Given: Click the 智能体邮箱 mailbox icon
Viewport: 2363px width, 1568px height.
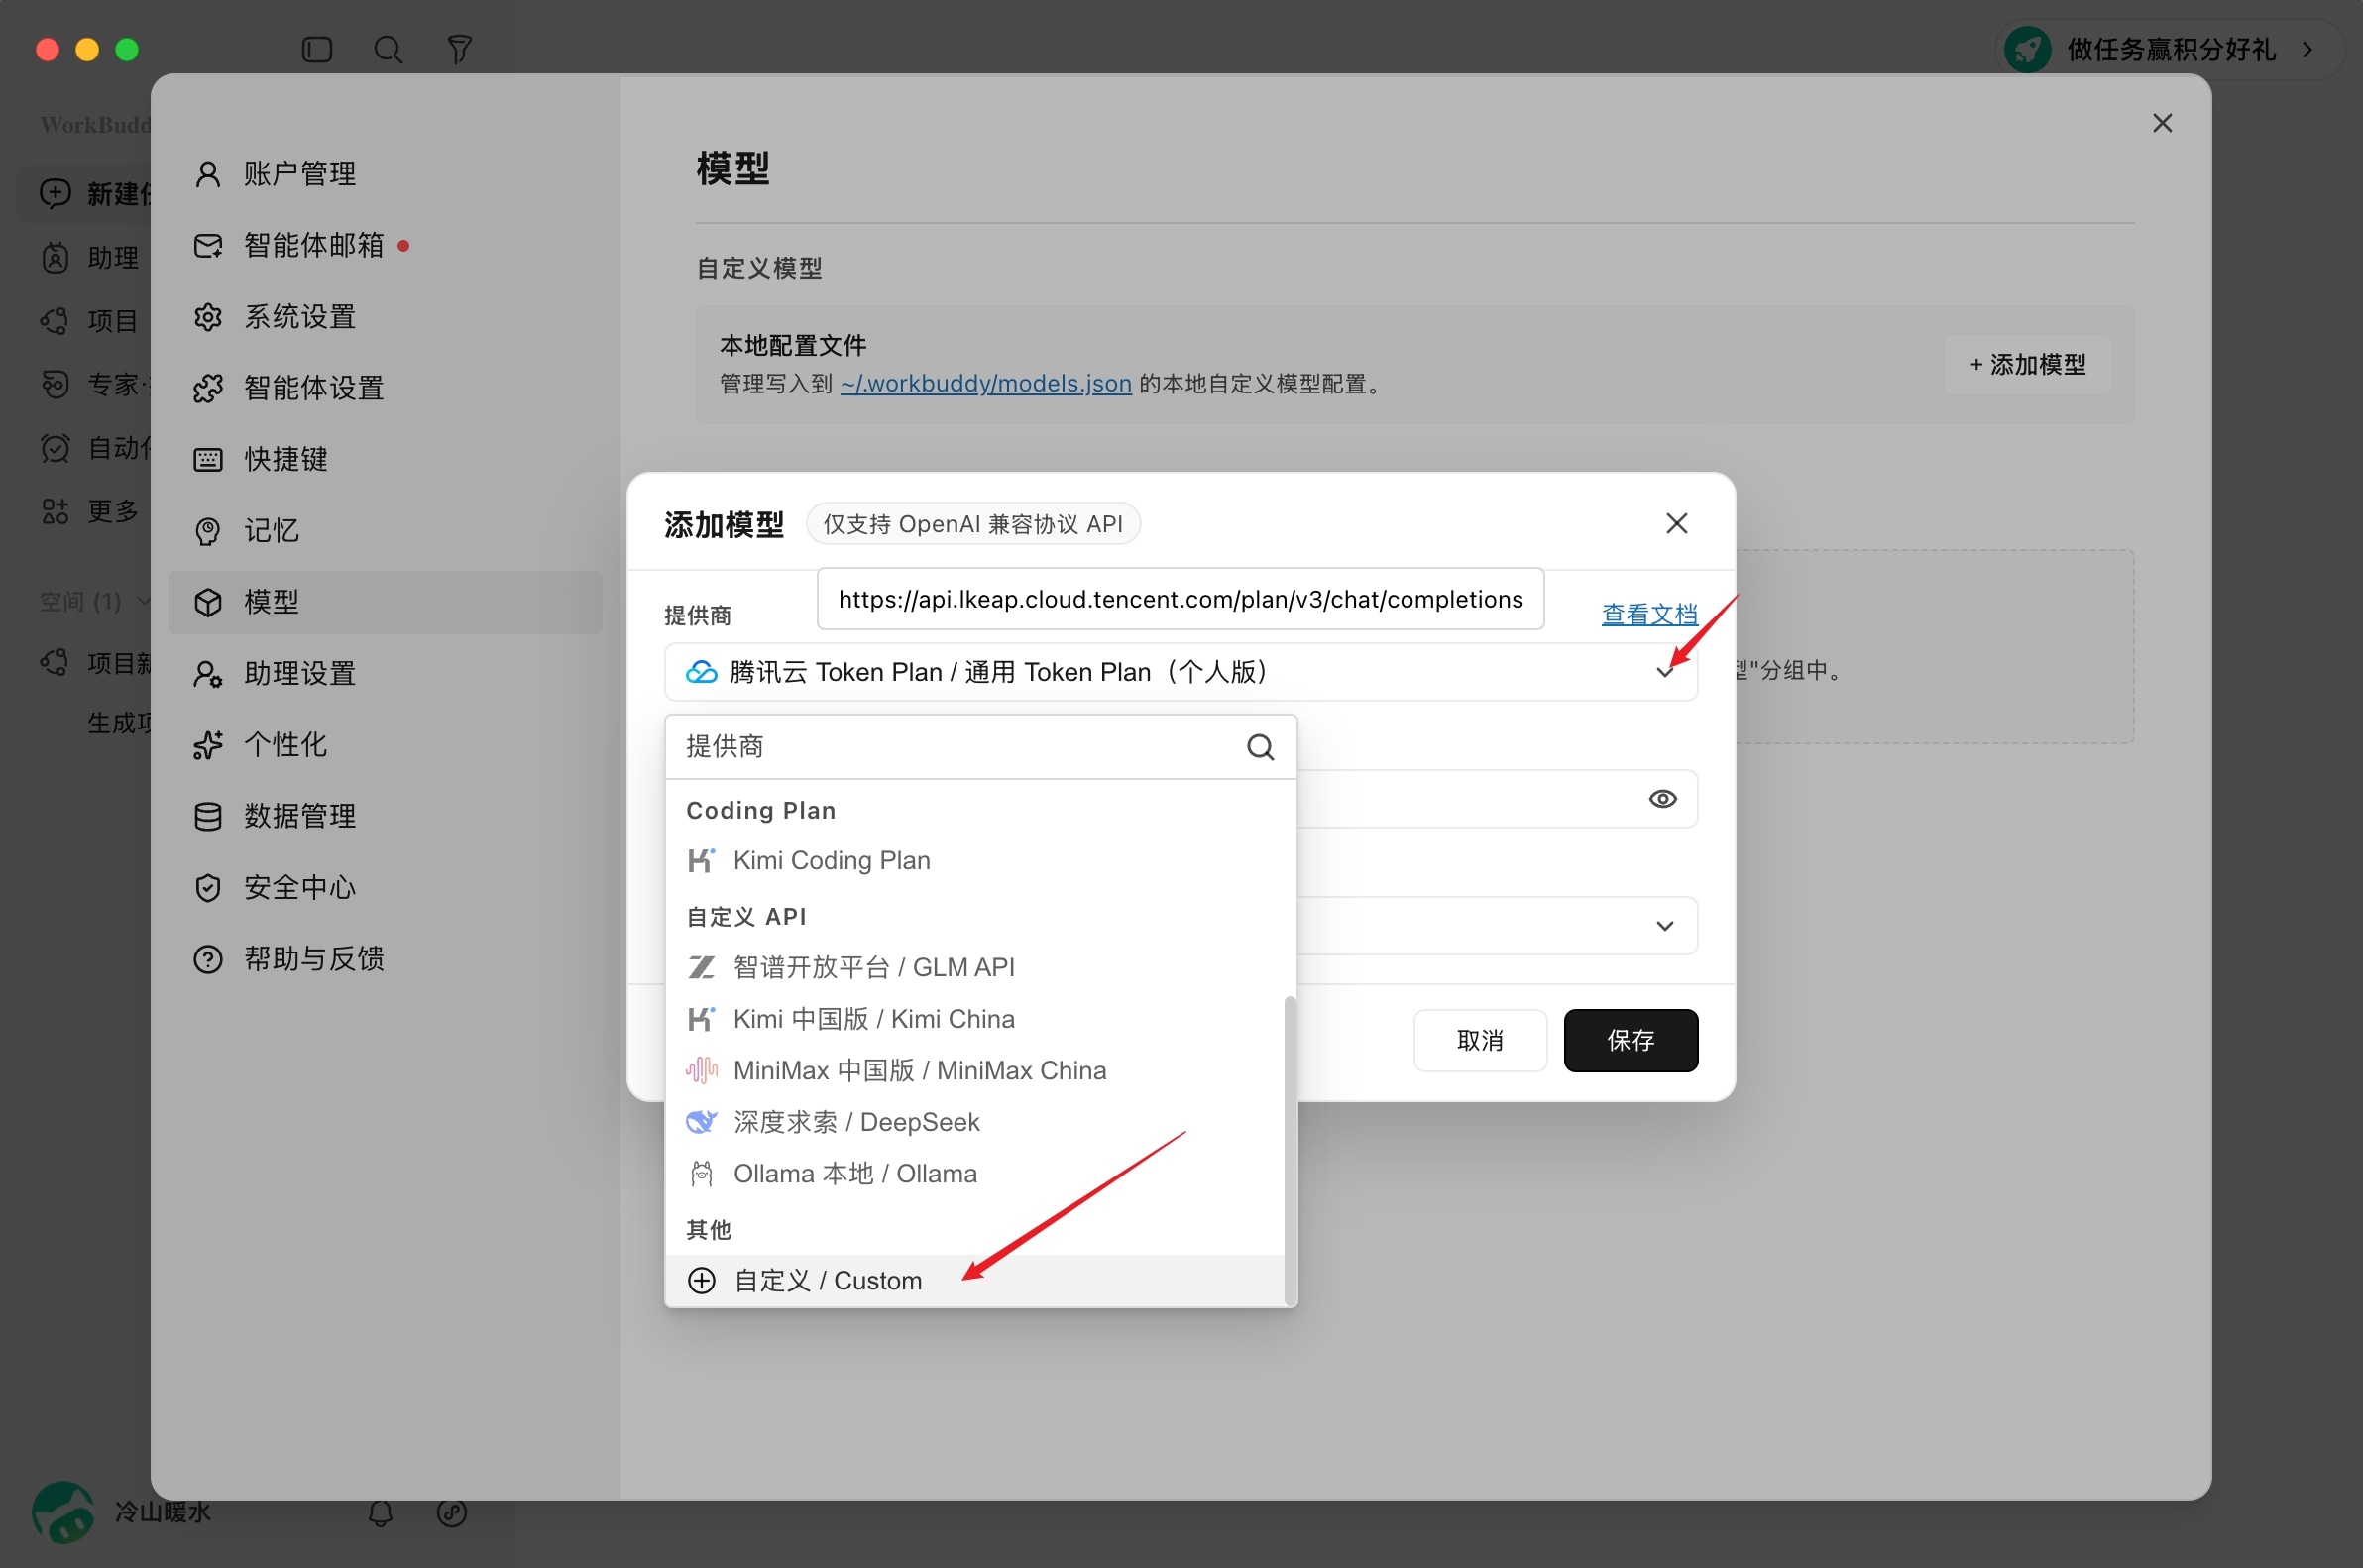Looking at the screenshot, I should click(207, 245).
